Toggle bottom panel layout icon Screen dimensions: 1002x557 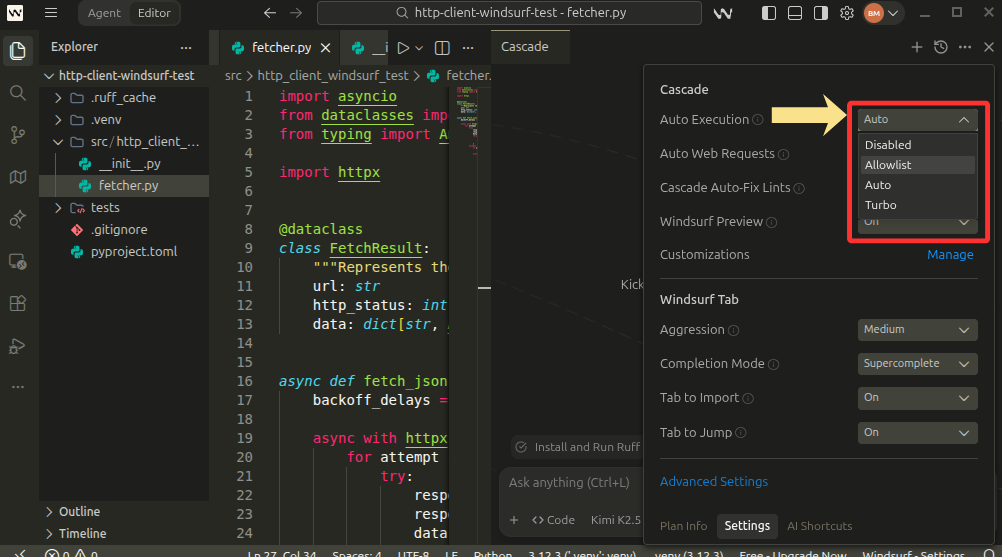pos(795,13)
